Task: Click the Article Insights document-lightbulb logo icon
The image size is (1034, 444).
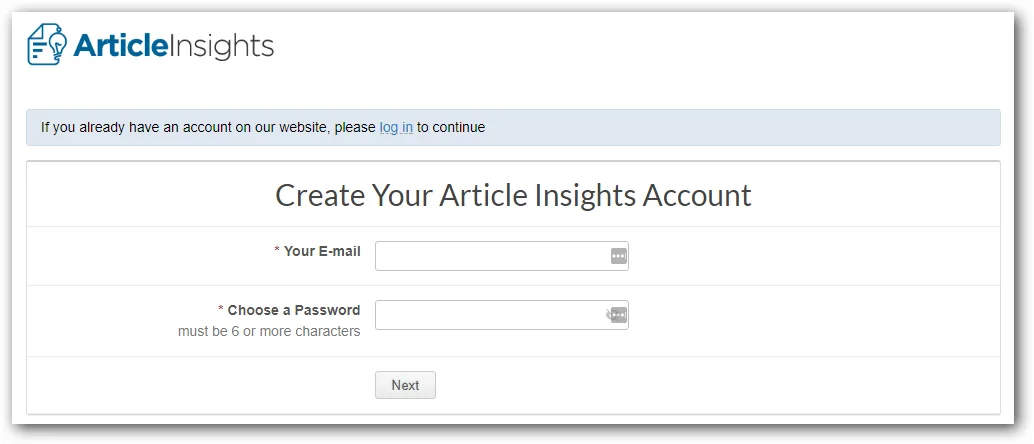Action: pos(47,44)
